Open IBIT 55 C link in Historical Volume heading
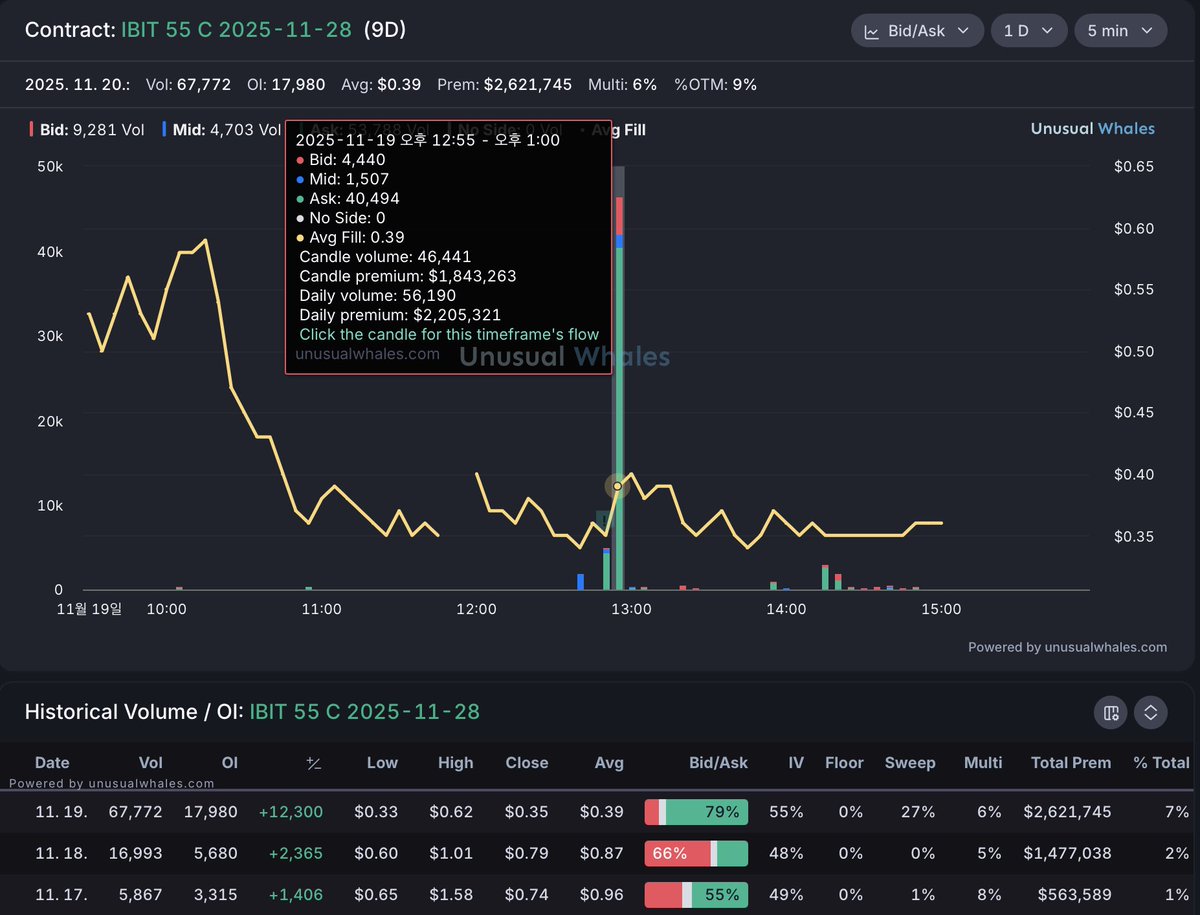 tap(365, 712)
